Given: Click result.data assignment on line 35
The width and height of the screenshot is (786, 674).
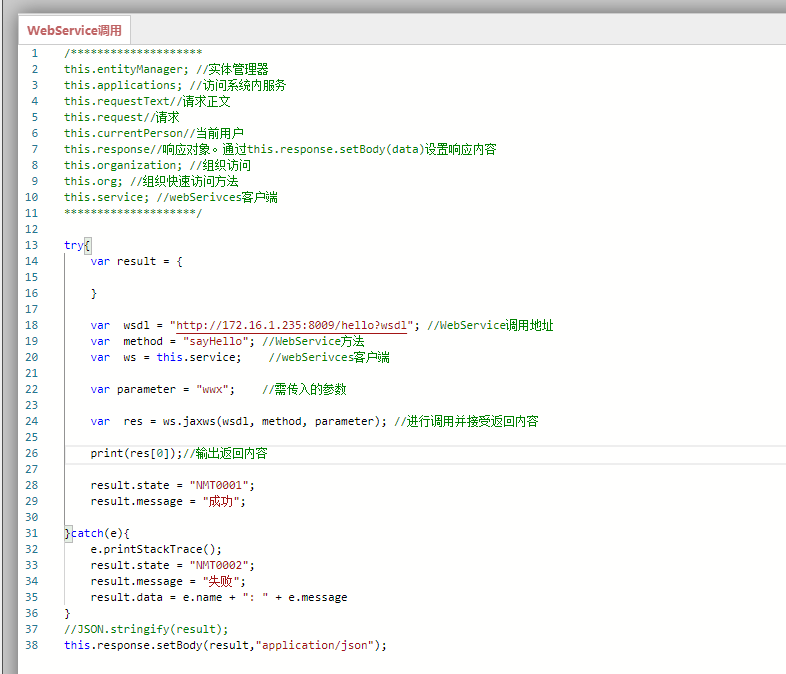Looking at the screenshot, I should [x=219, y=597].
